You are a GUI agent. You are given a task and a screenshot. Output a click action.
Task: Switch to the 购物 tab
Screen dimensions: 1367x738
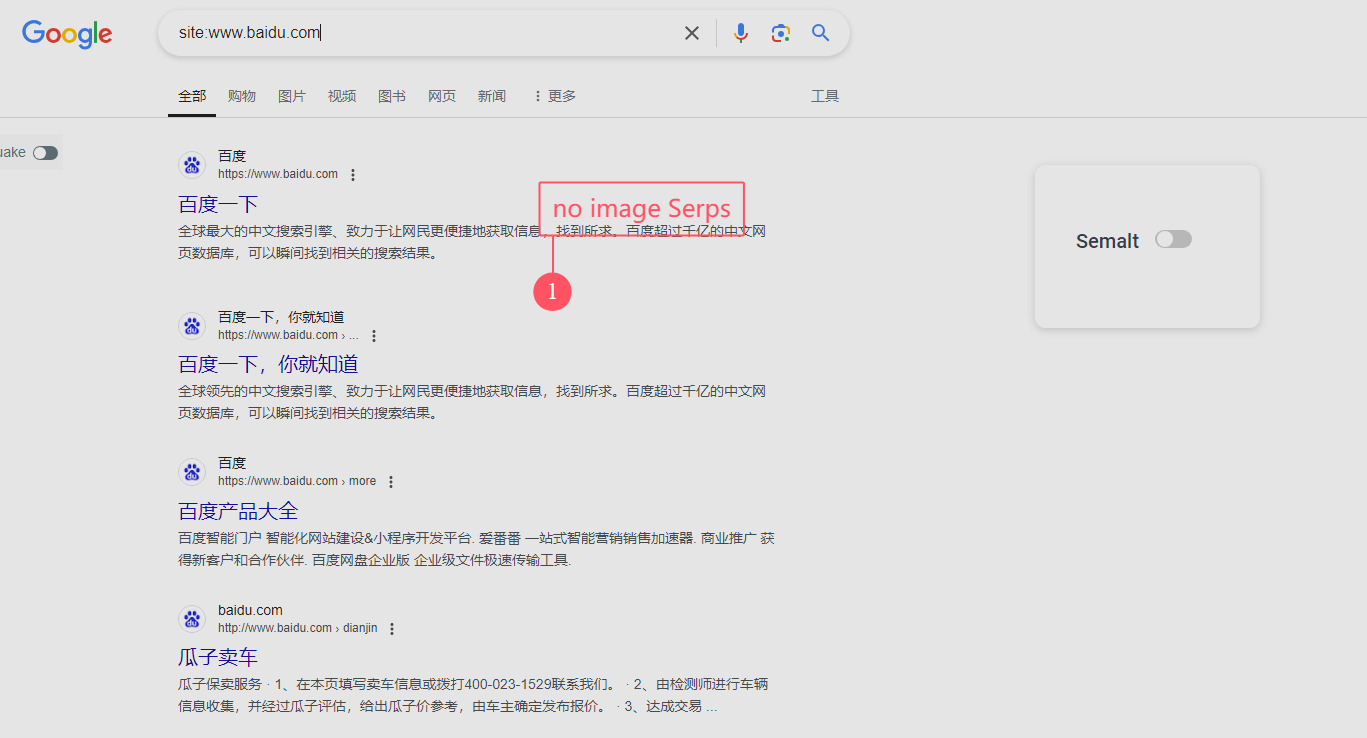tap(242, 96)
